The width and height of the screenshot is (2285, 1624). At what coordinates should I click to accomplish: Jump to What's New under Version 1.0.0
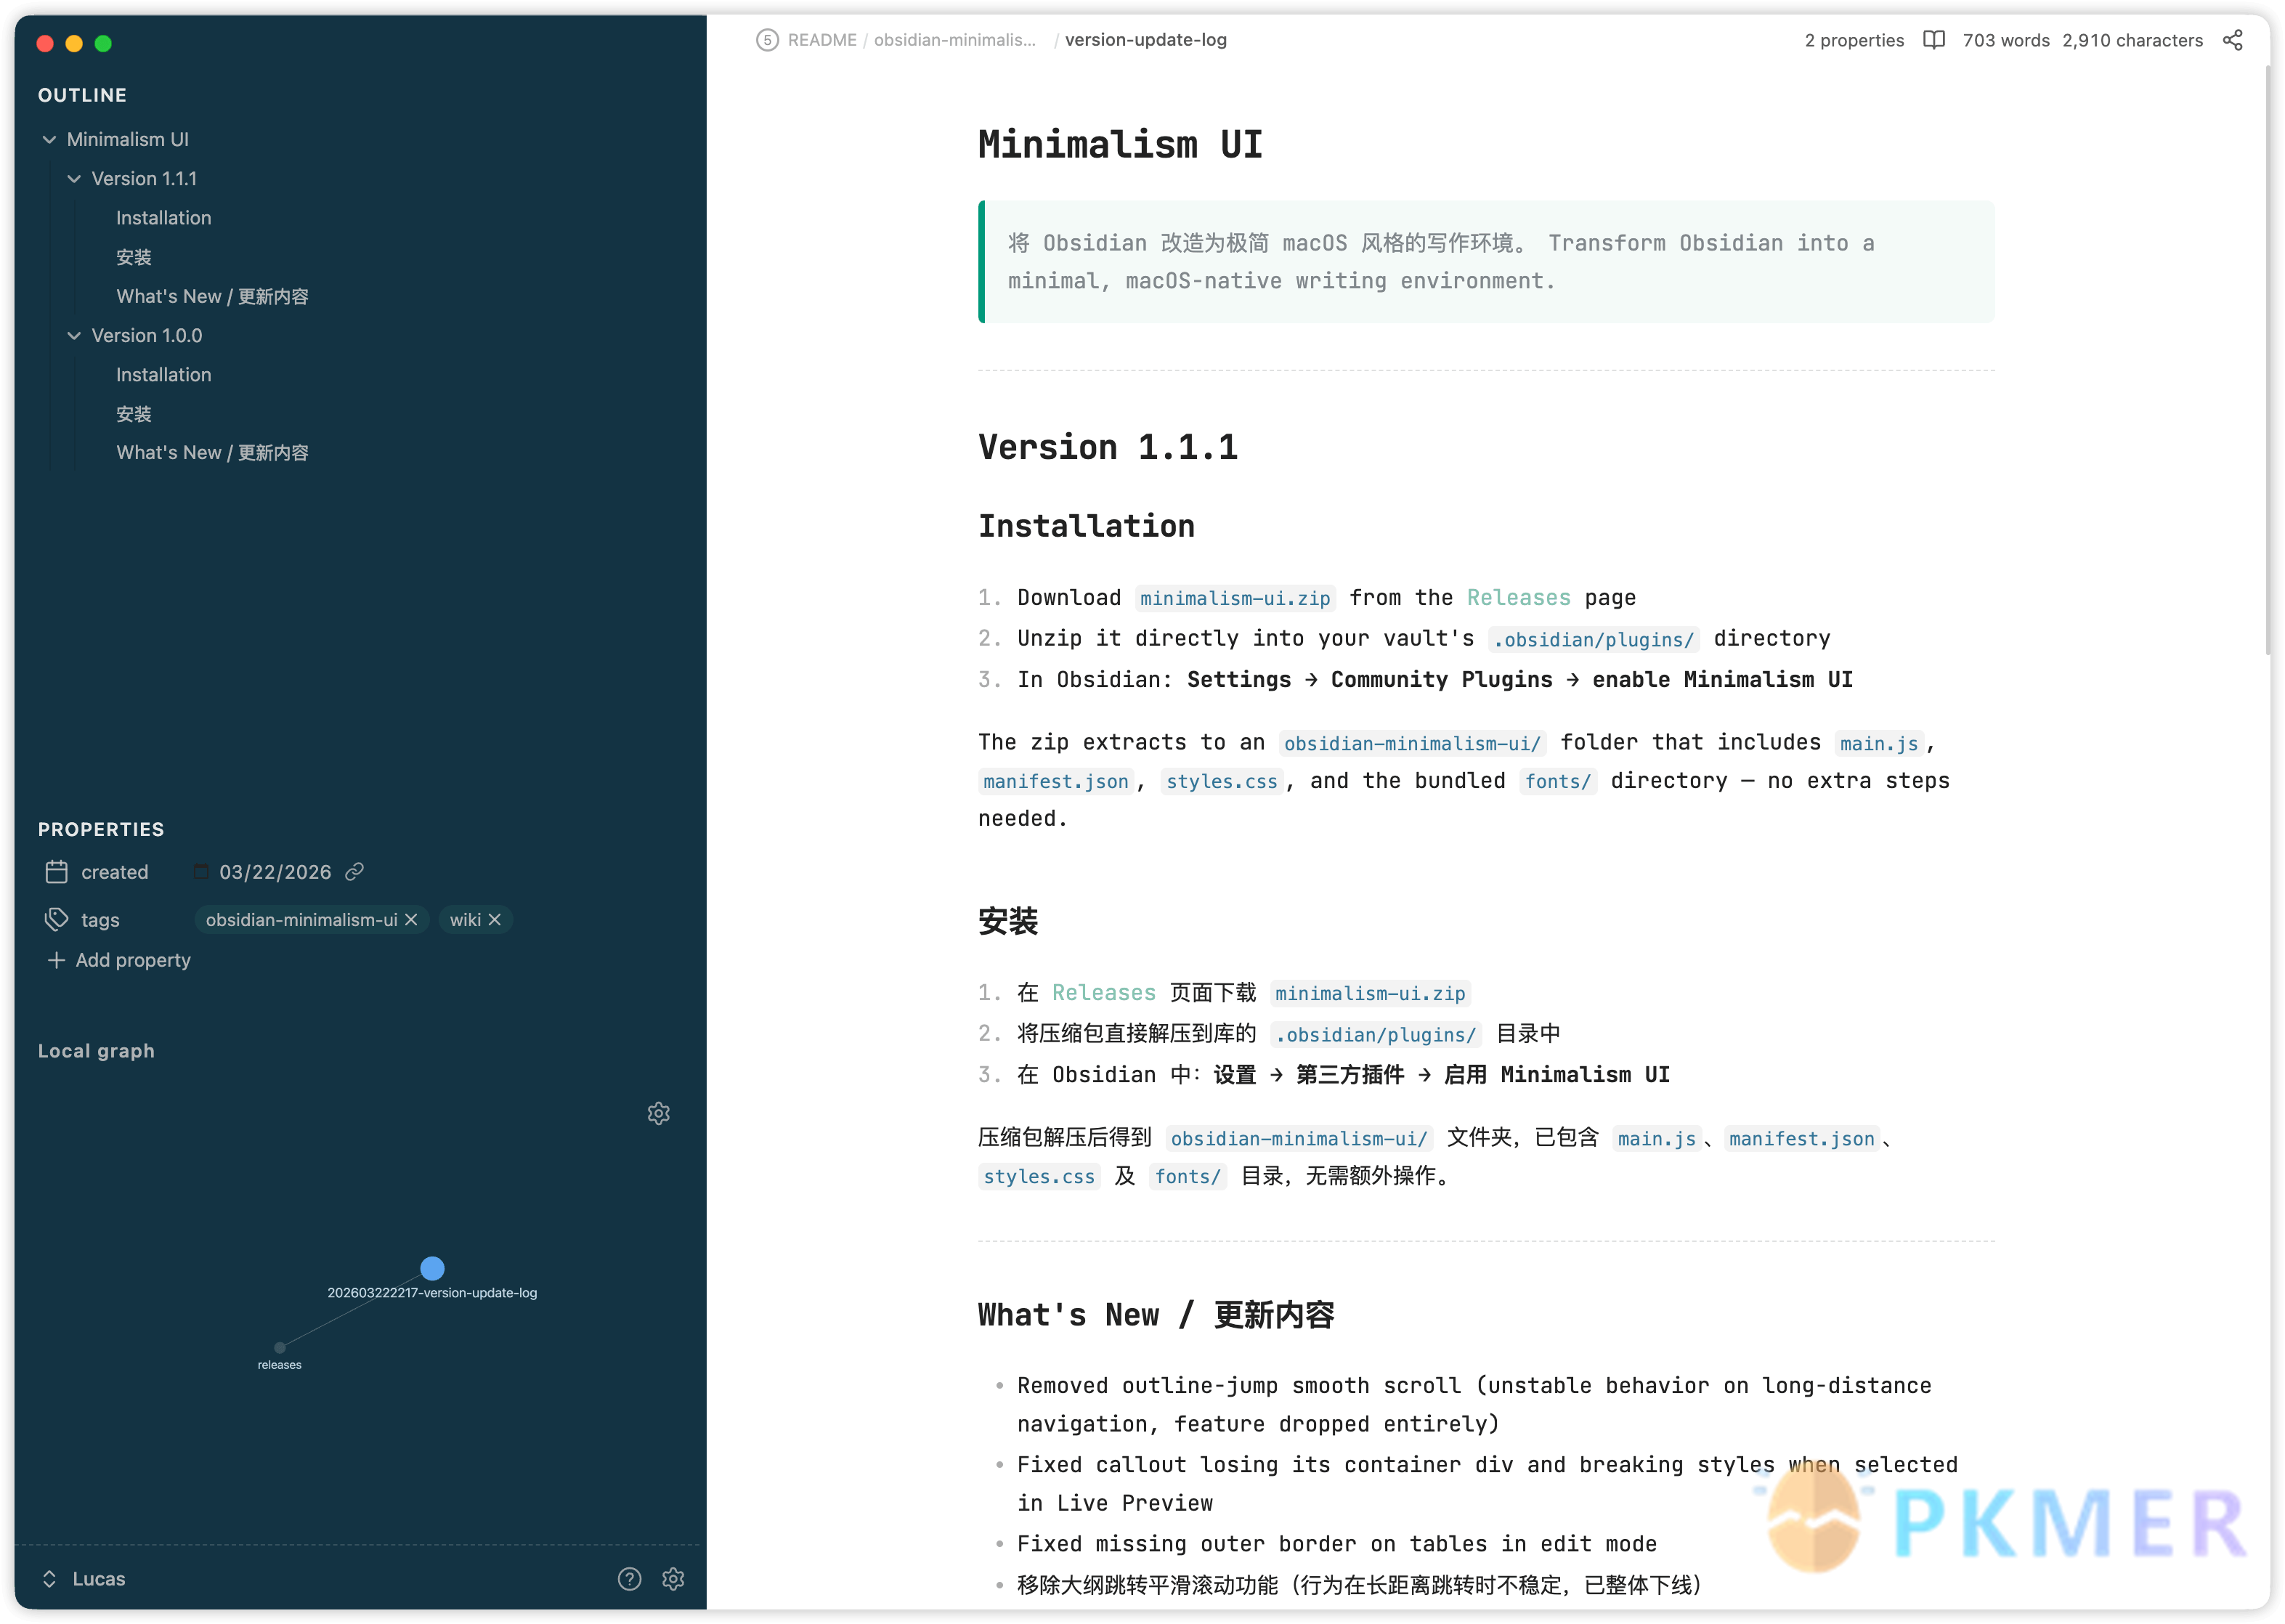212,453
